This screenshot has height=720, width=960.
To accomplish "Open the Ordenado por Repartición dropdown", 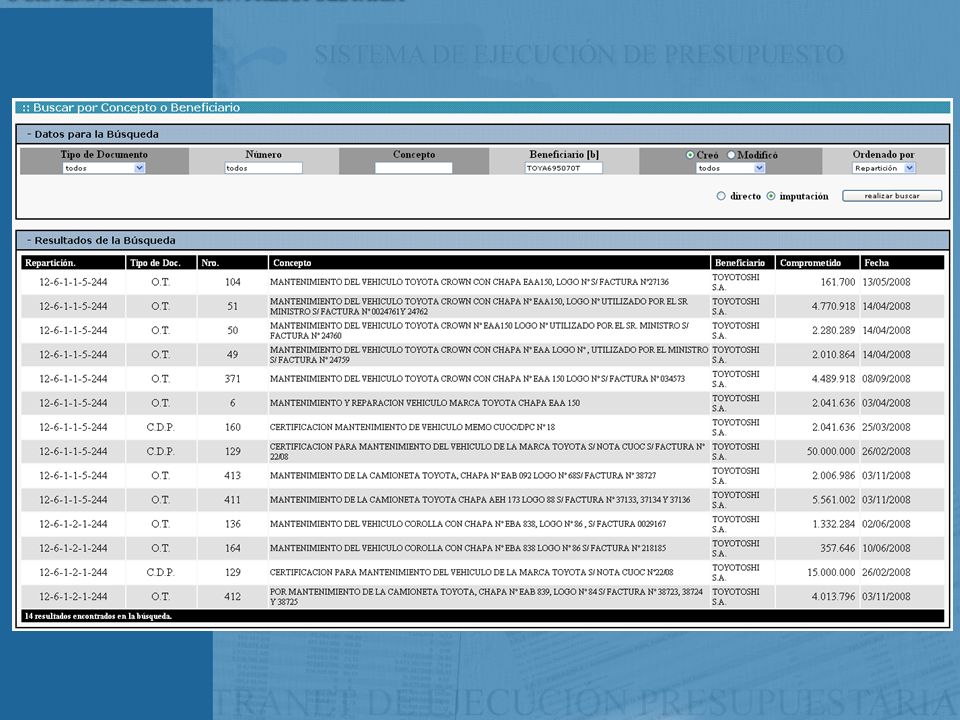I will (884, 168).
